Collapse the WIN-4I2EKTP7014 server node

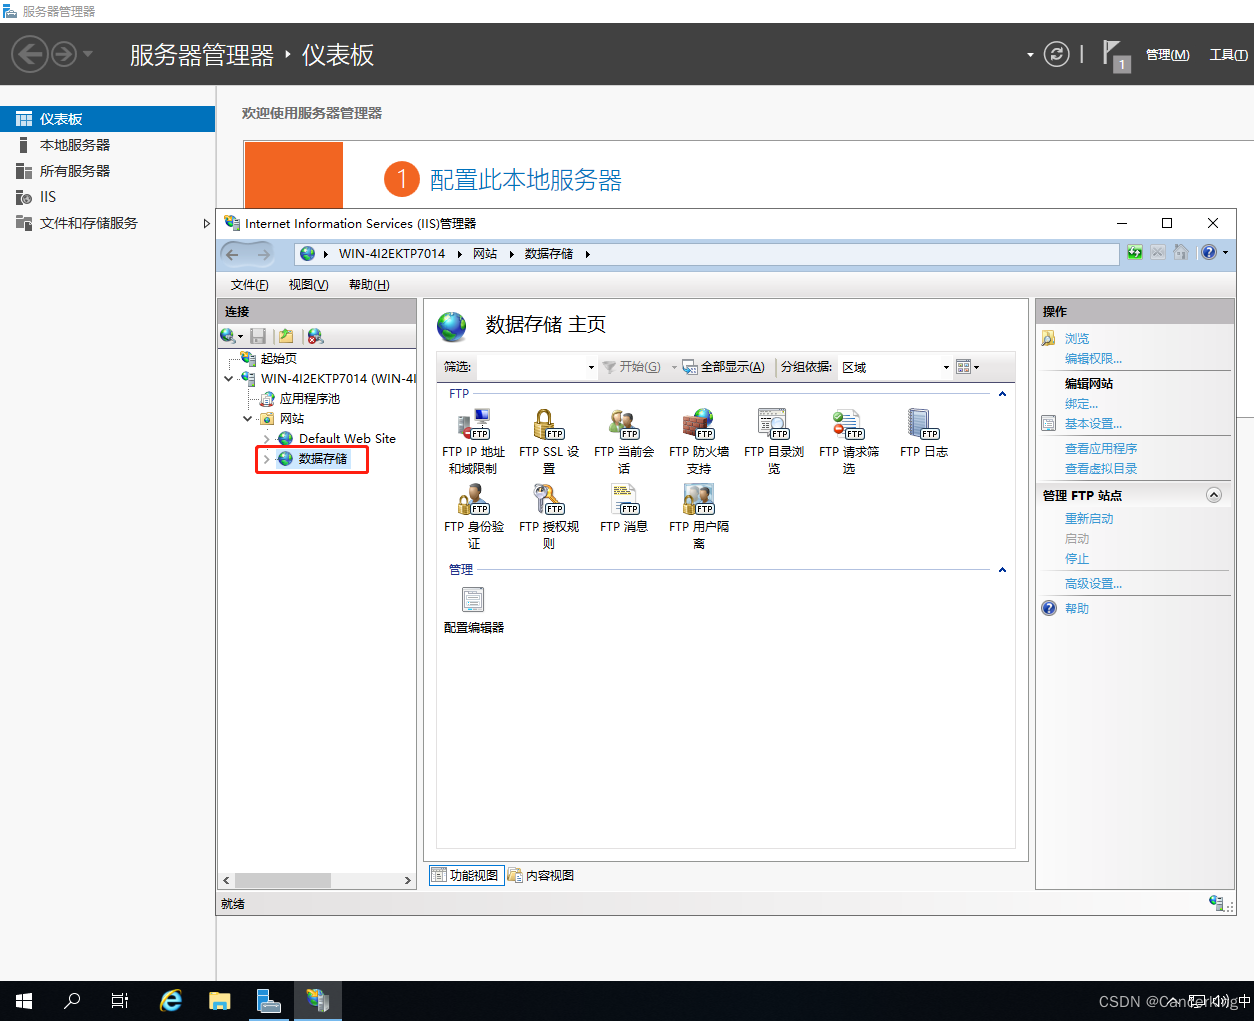[x=229, y=379]
